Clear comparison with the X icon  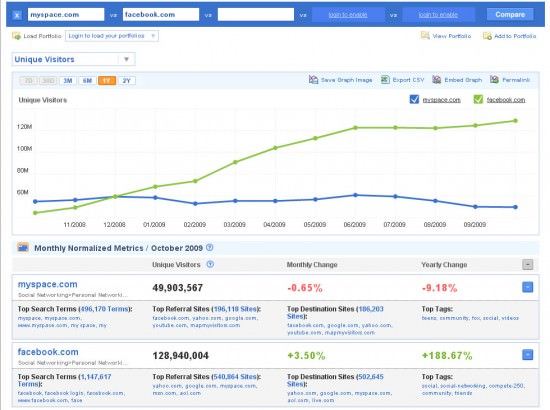(x=17, y=15)
